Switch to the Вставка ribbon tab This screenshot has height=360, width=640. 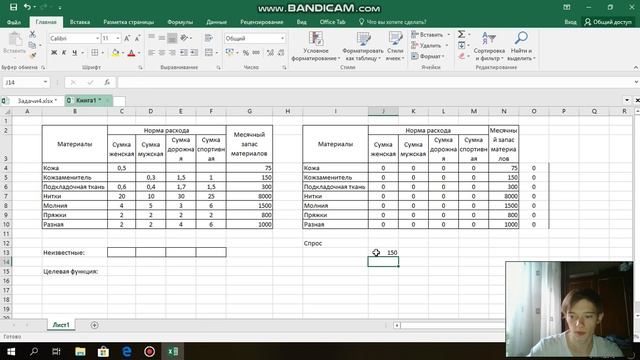(80, 22)
